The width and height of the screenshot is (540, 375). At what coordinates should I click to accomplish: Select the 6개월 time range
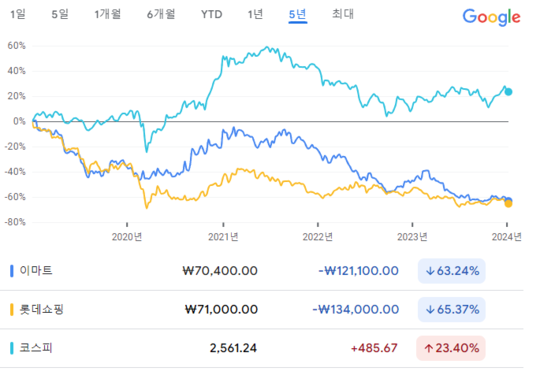[x=161, y=14]
